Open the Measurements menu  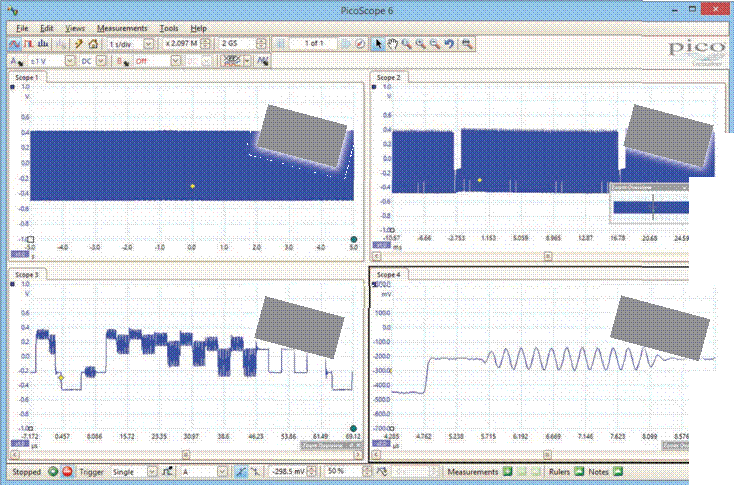pos(122,28)
